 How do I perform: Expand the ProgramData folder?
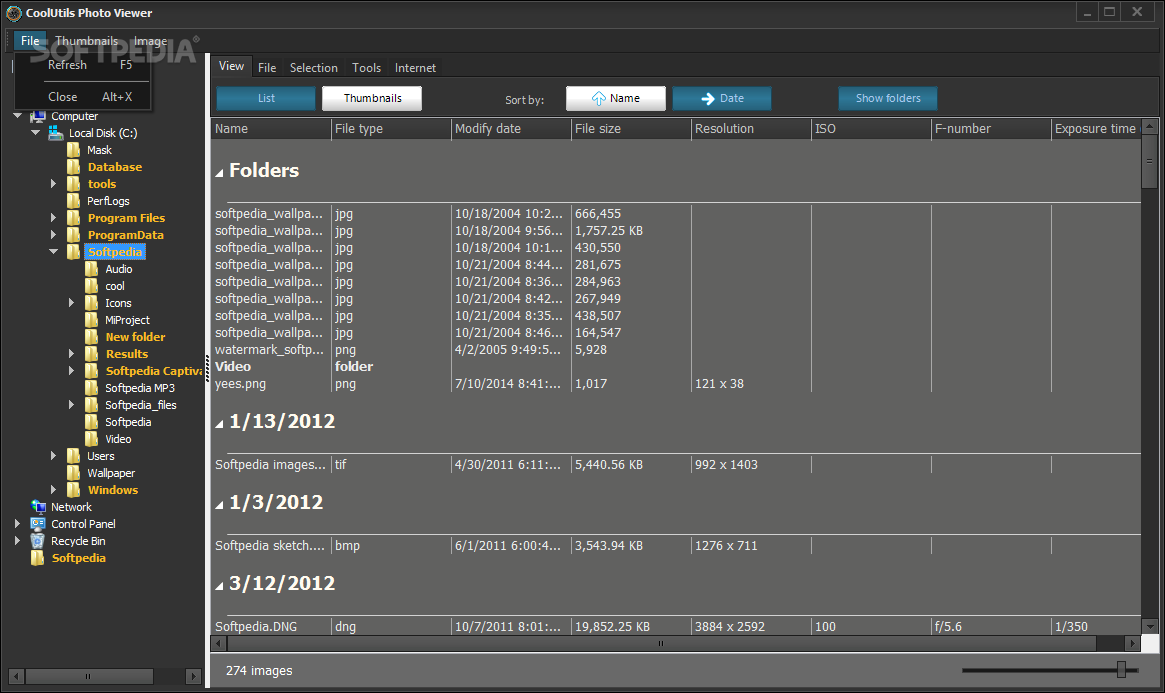click(x=53, y=235)
